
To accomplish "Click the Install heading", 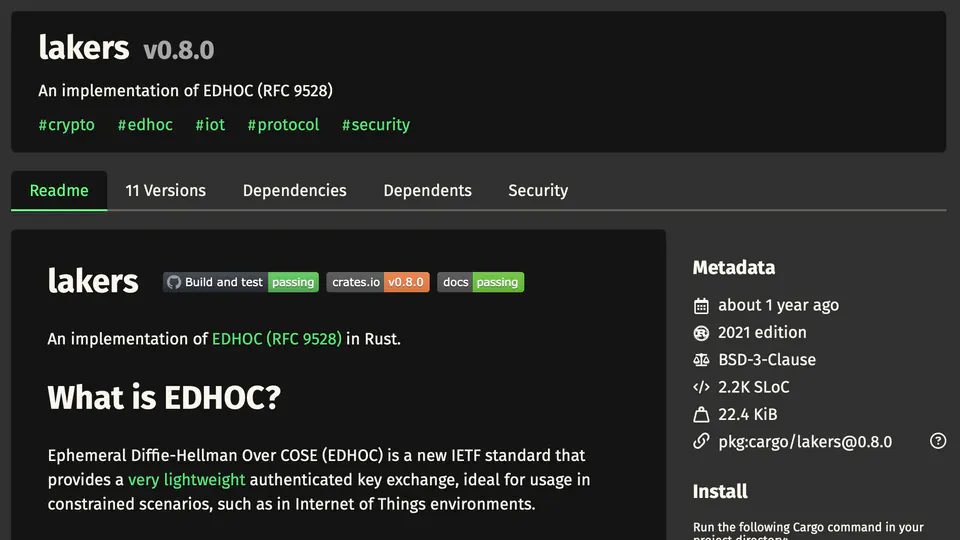I will pos(720,492).
